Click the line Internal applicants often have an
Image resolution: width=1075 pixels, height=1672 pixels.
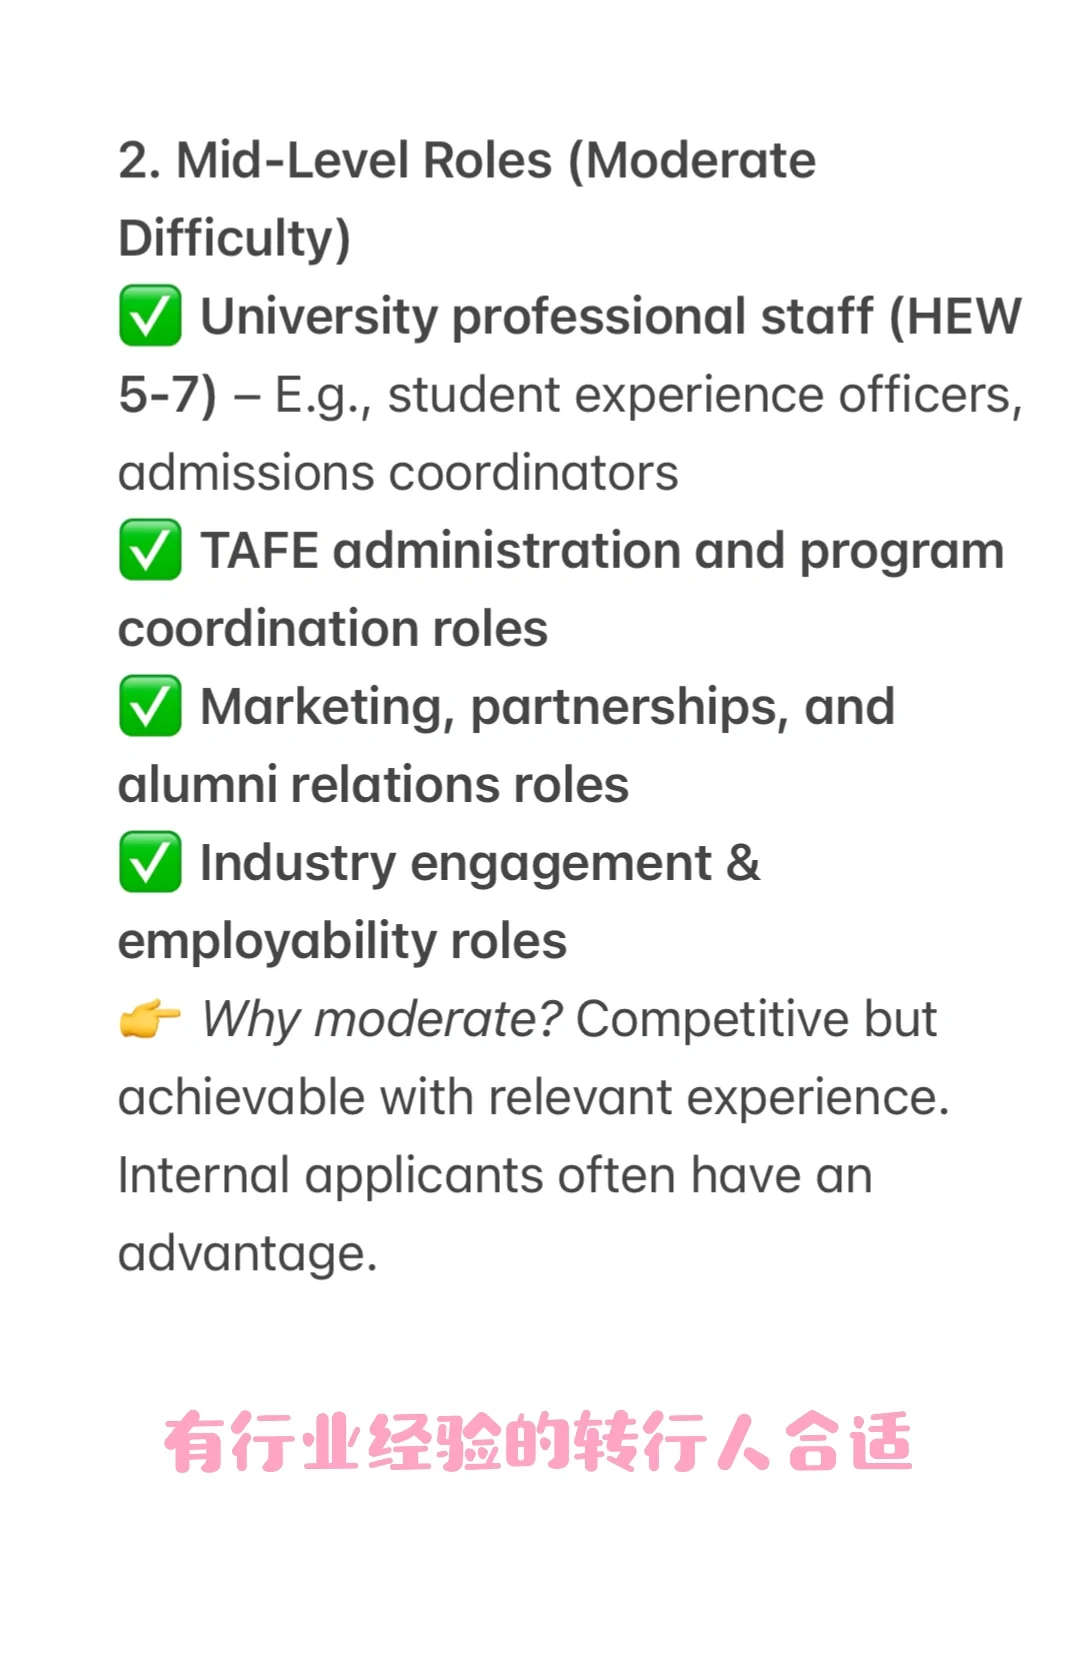point(496,1176)
